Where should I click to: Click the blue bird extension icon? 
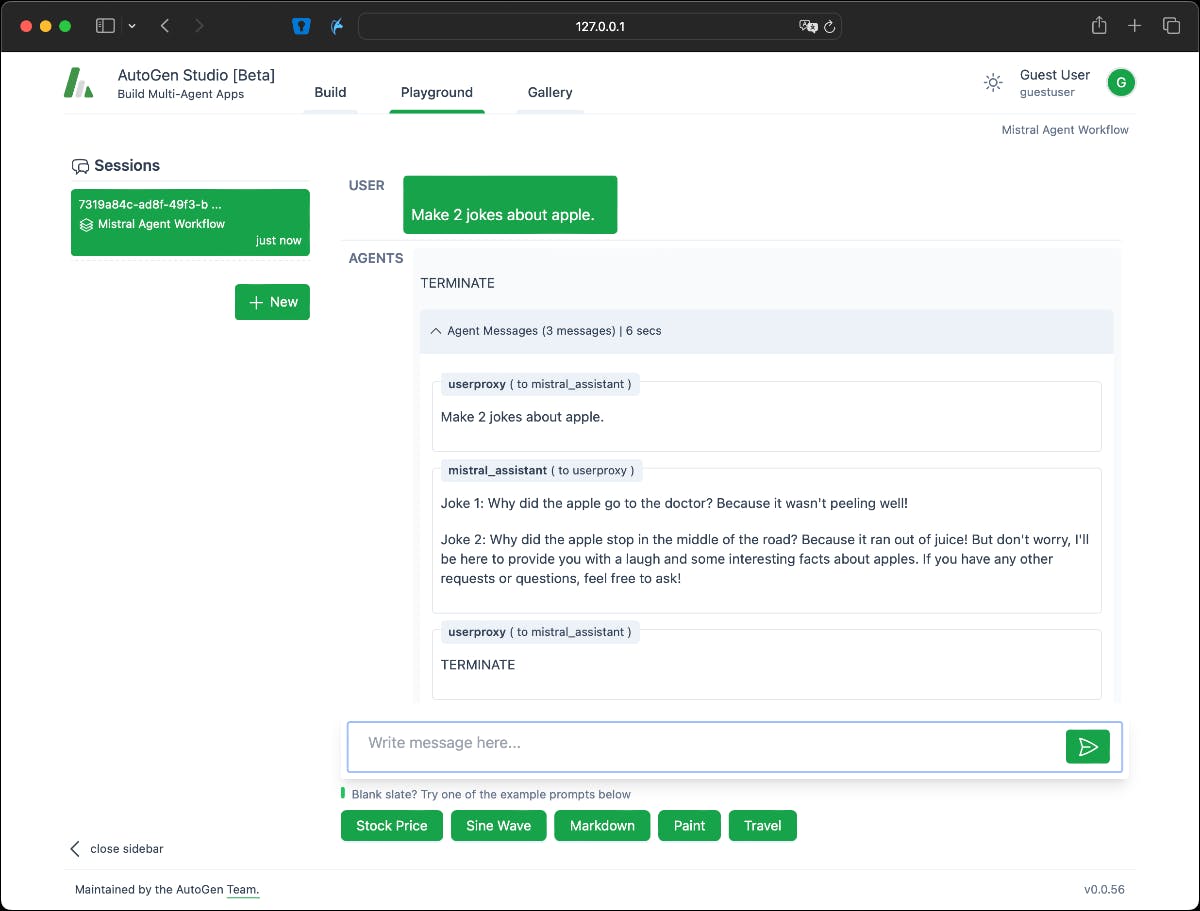338,26
